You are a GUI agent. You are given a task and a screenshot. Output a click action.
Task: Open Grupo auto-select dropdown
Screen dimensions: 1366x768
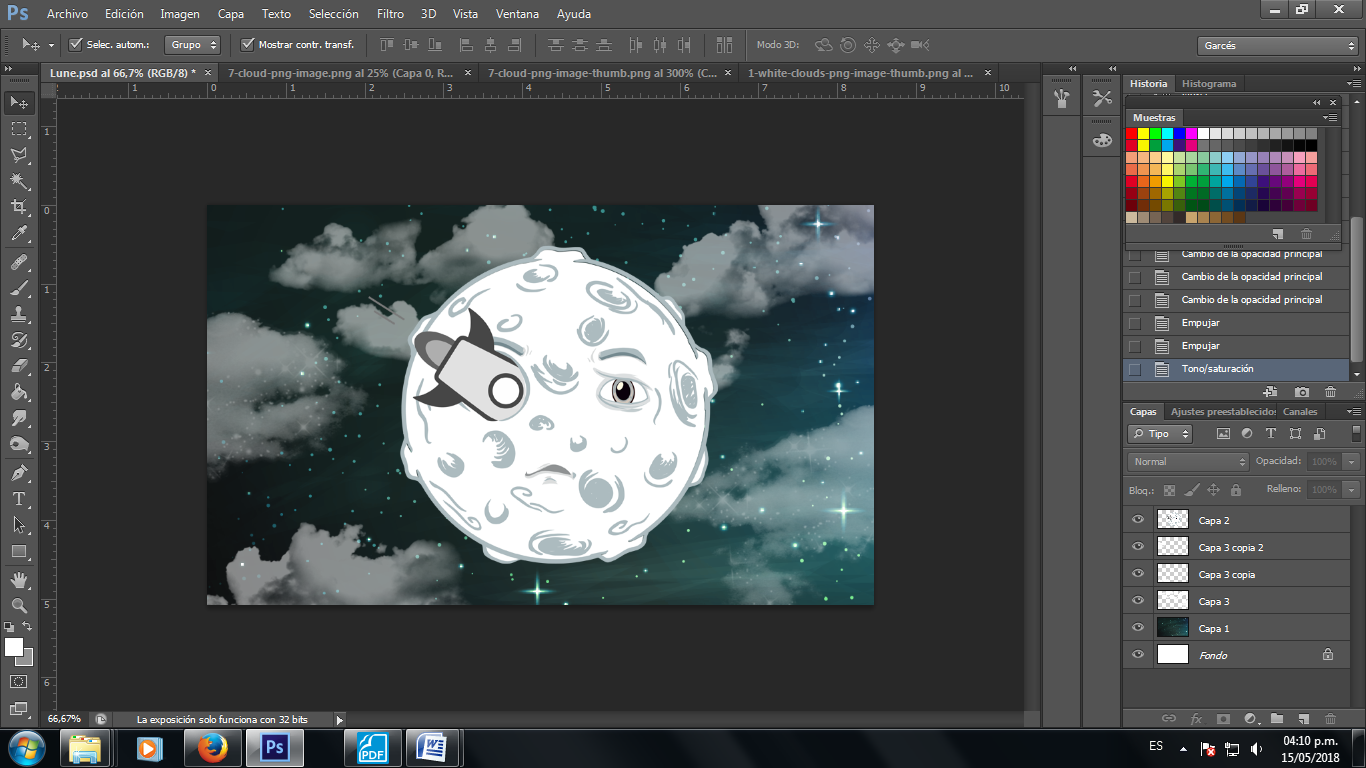(194, 45)
